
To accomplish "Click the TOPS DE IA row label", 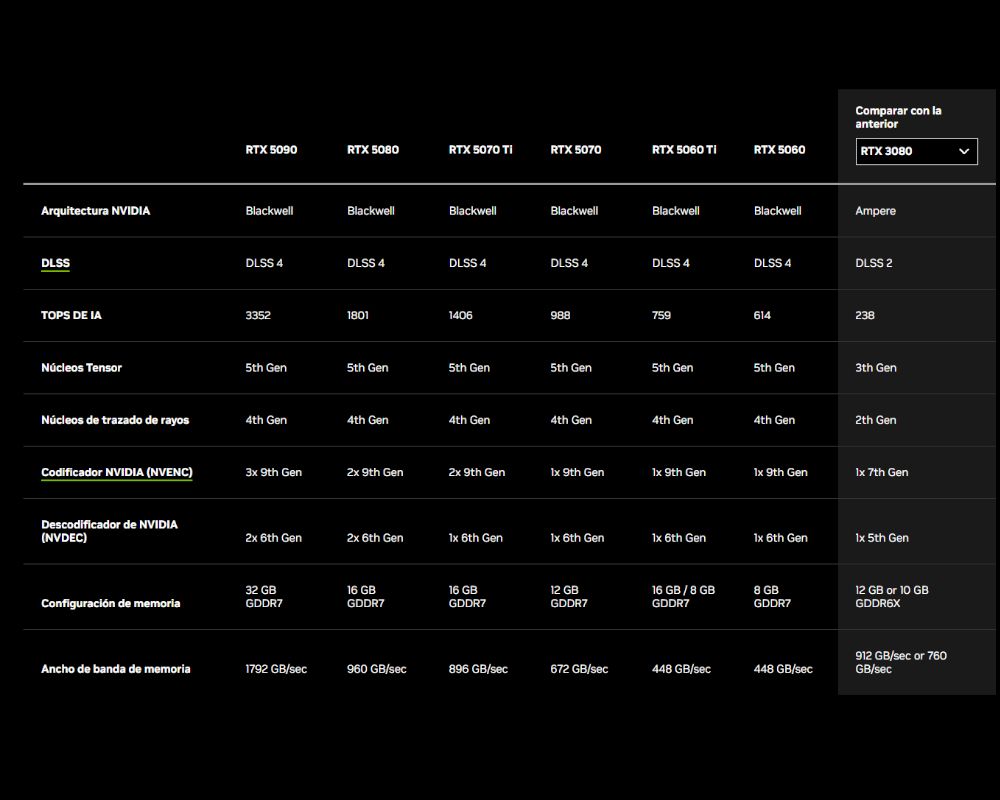I will coord(71,315).
